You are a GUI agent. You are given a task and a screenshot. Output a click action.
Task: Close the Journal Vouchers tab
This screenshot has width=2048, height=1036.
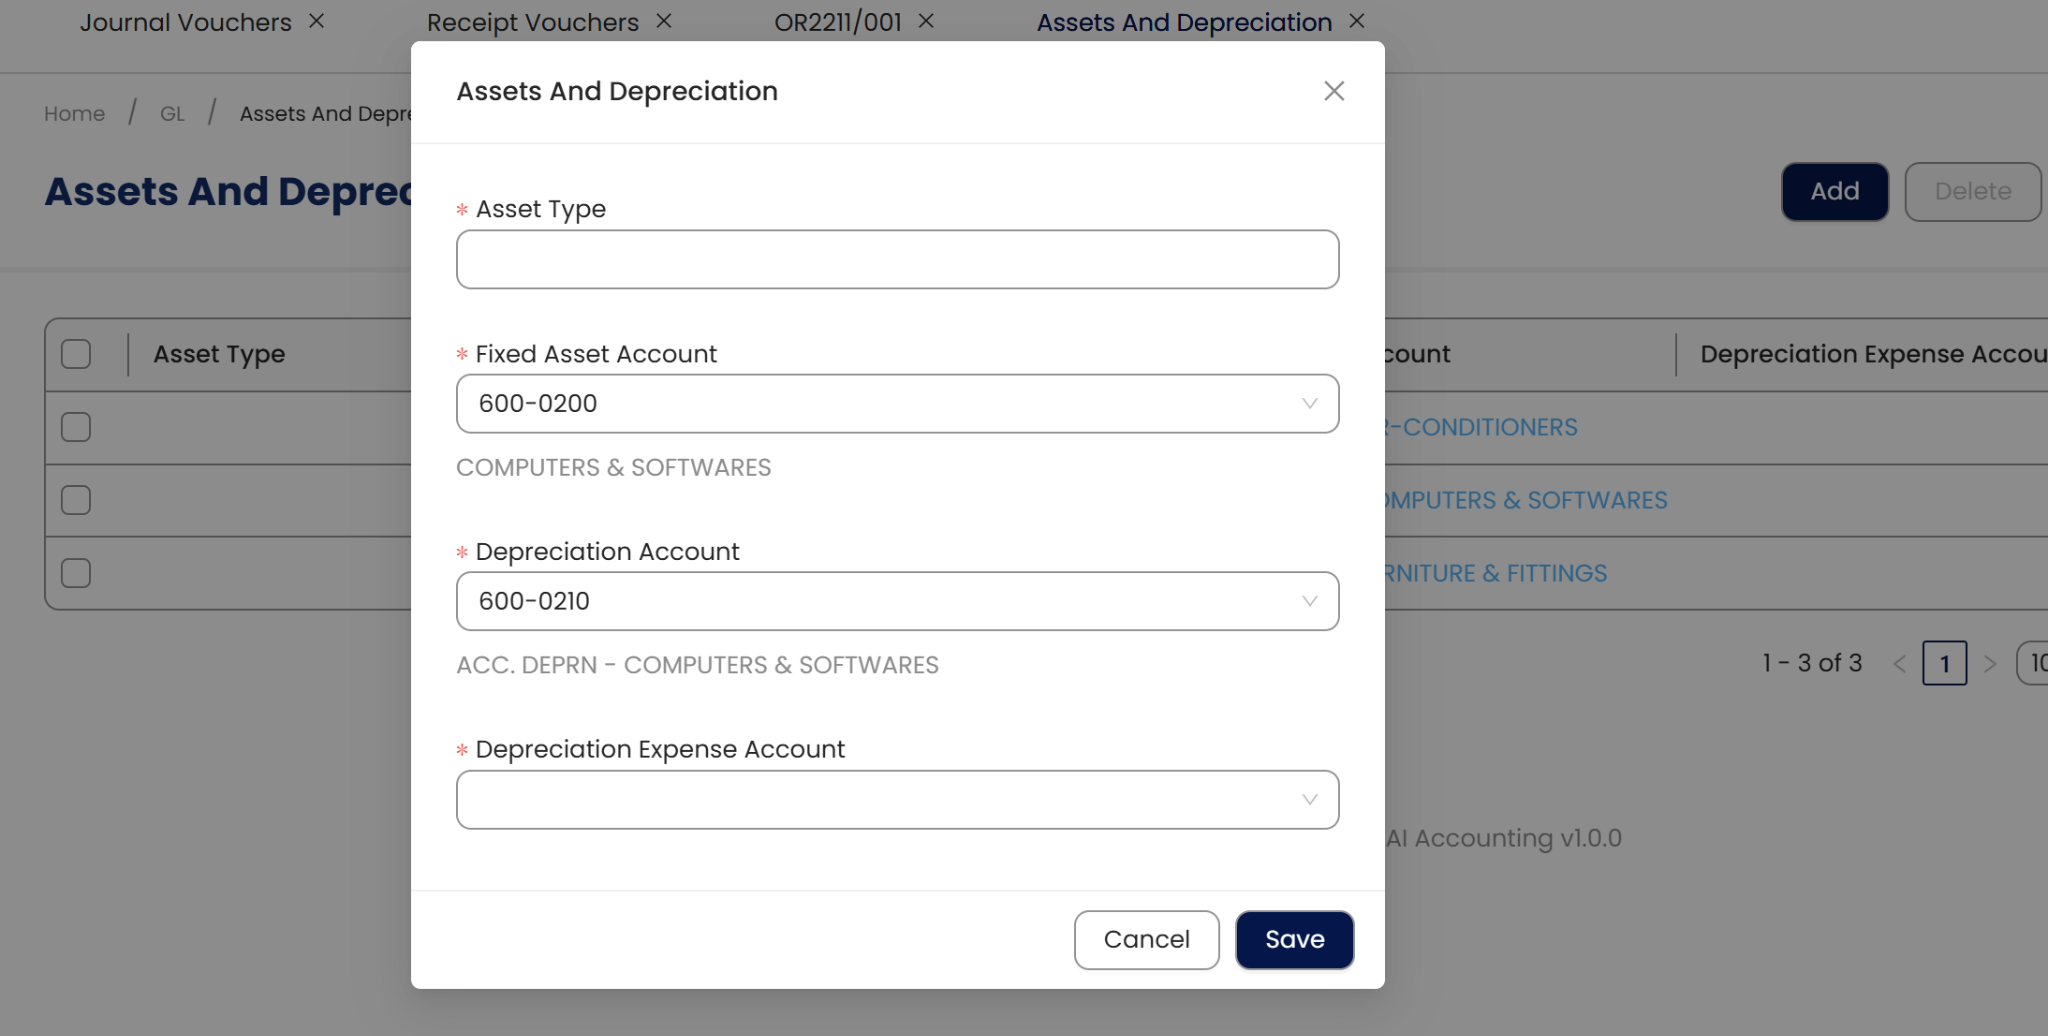click(x=317, y=21)
